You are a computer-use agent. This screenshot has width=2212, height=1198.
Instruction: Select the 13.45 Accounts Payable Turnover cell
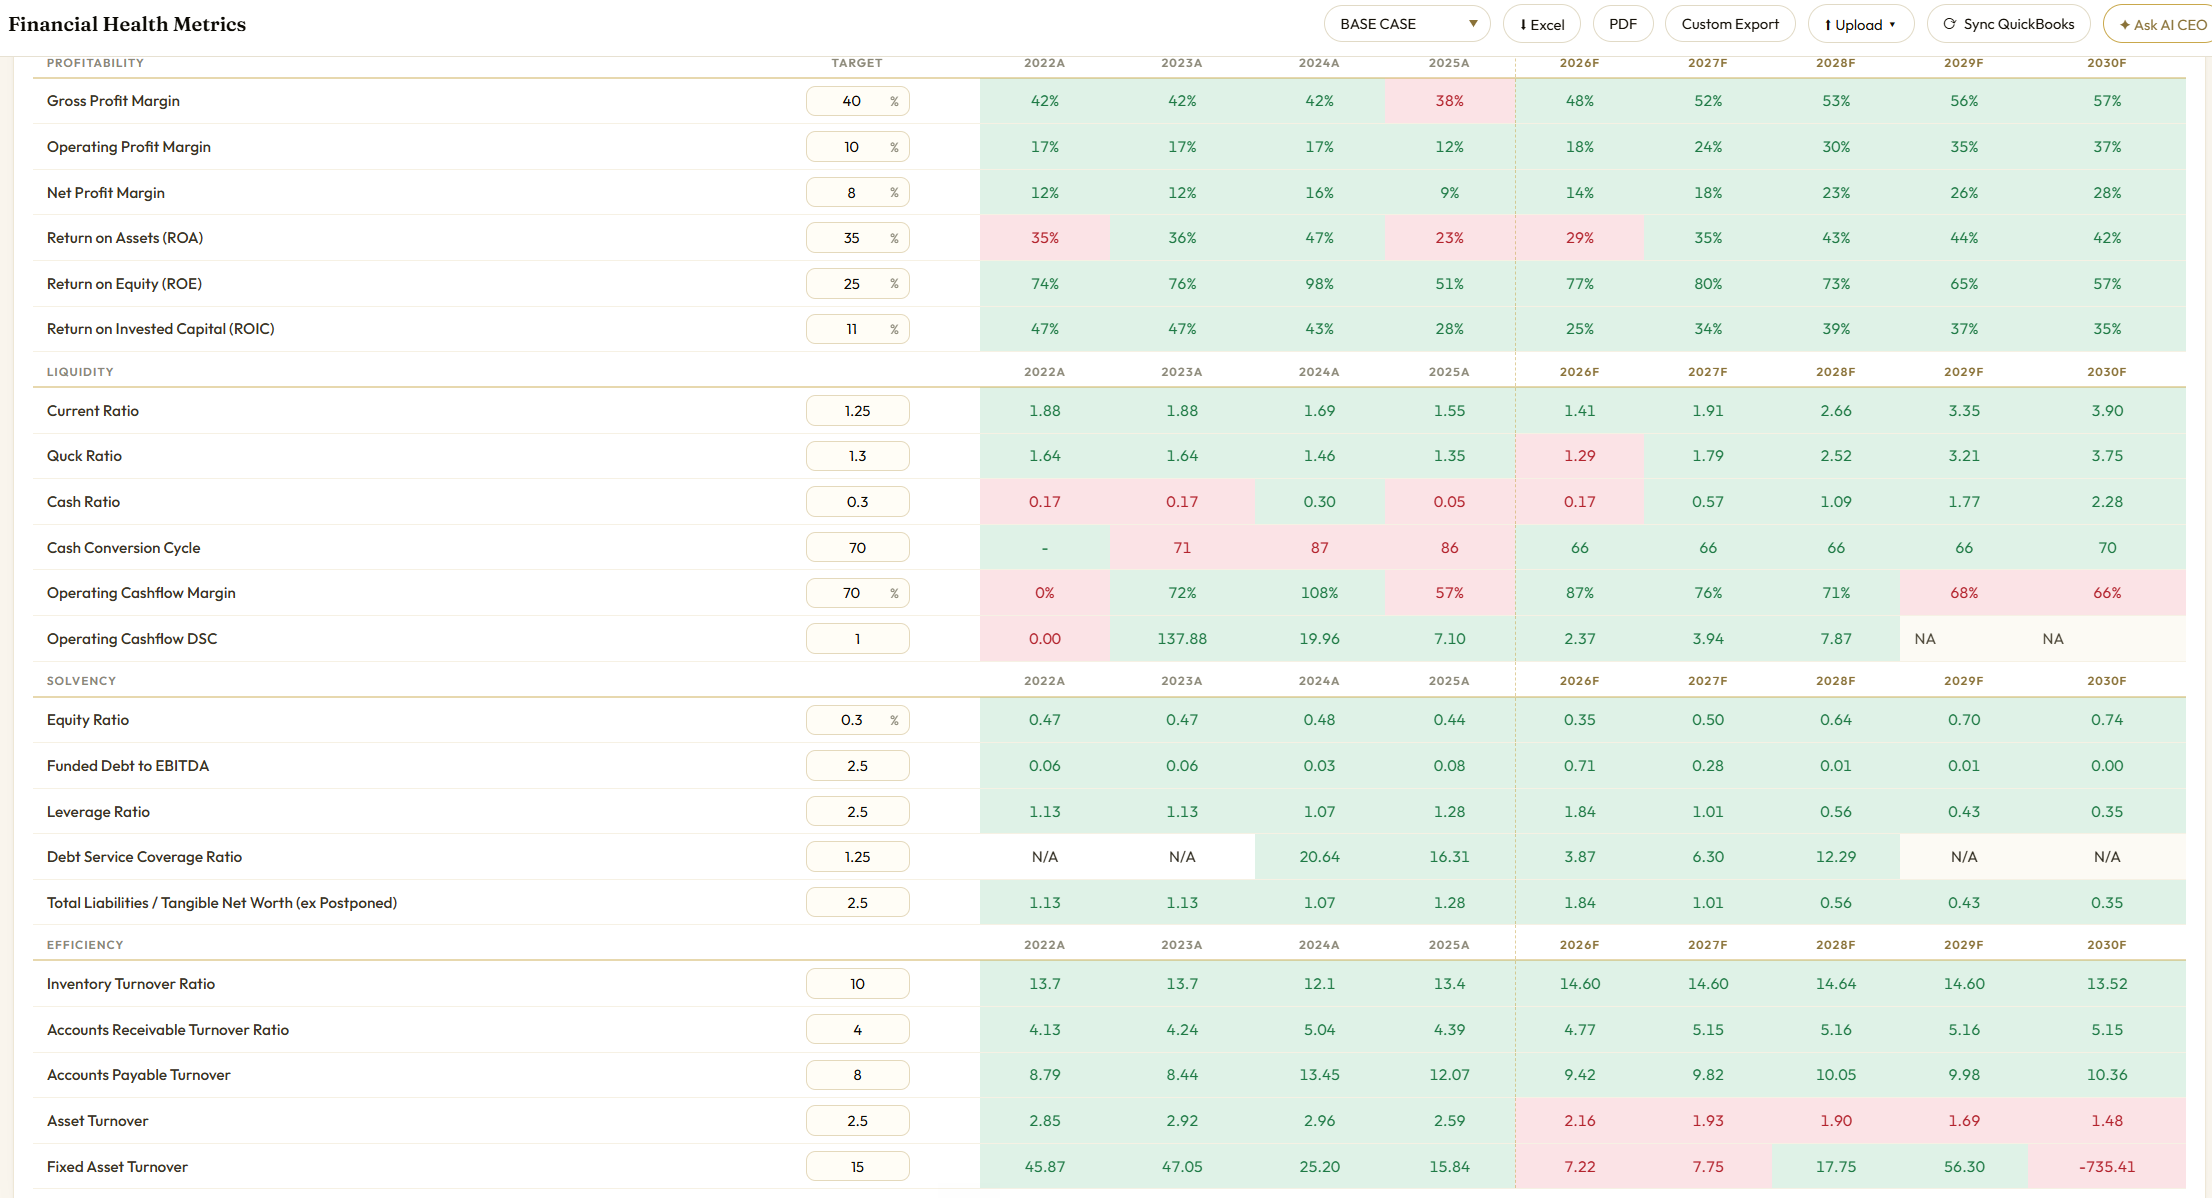(x=1319, y=1075)
